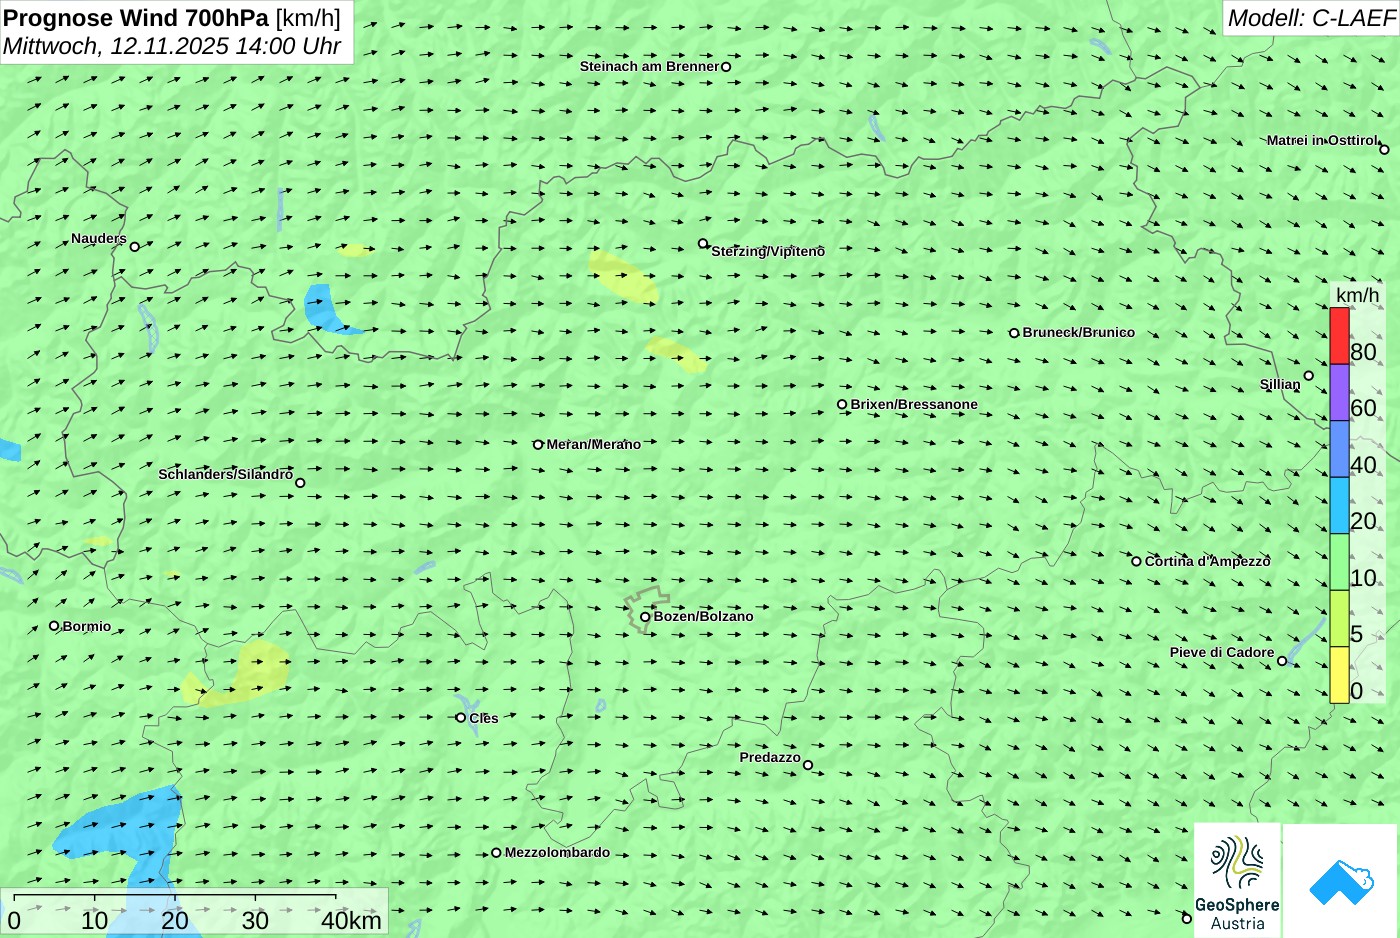The height and width of the screenshot is (938, 1400).
Task: Click the GeoSphere Austria logo
Action: [1237, 881]
